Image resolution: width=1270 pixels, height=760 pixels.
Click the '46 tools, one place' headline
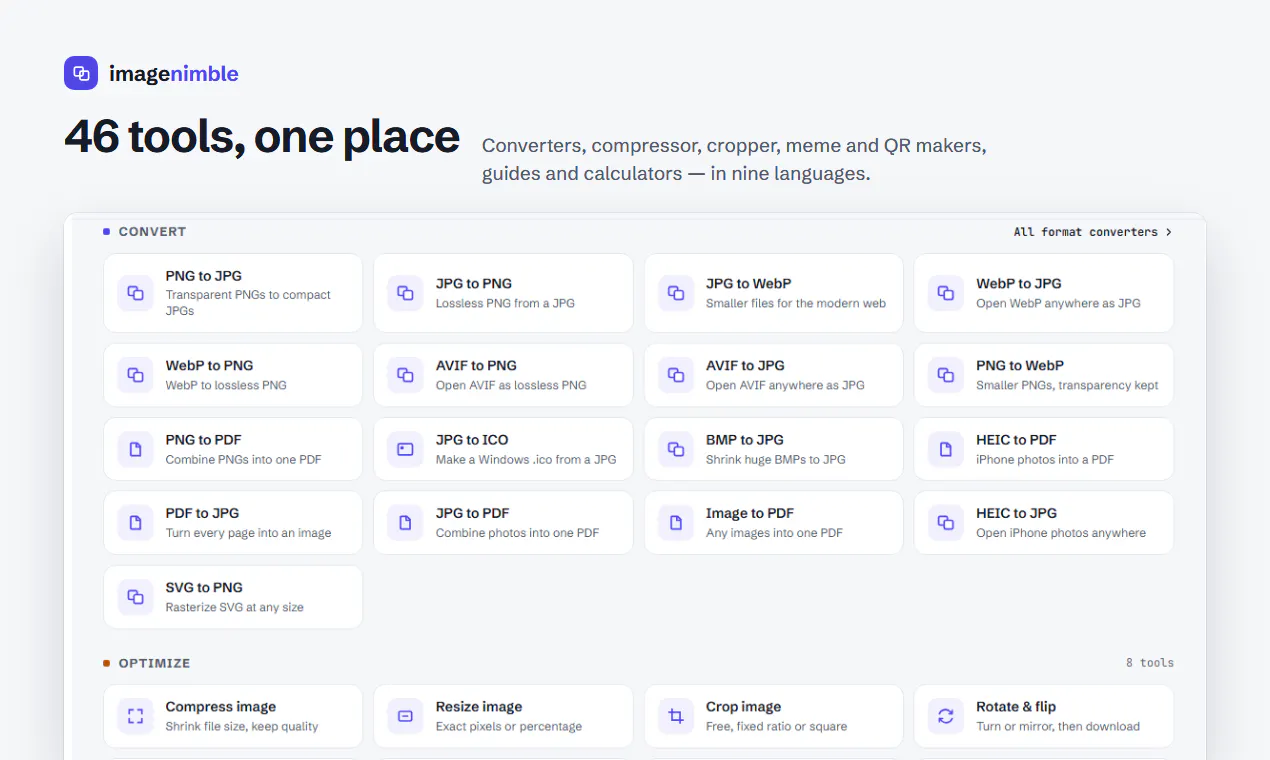tap(262, 137)
